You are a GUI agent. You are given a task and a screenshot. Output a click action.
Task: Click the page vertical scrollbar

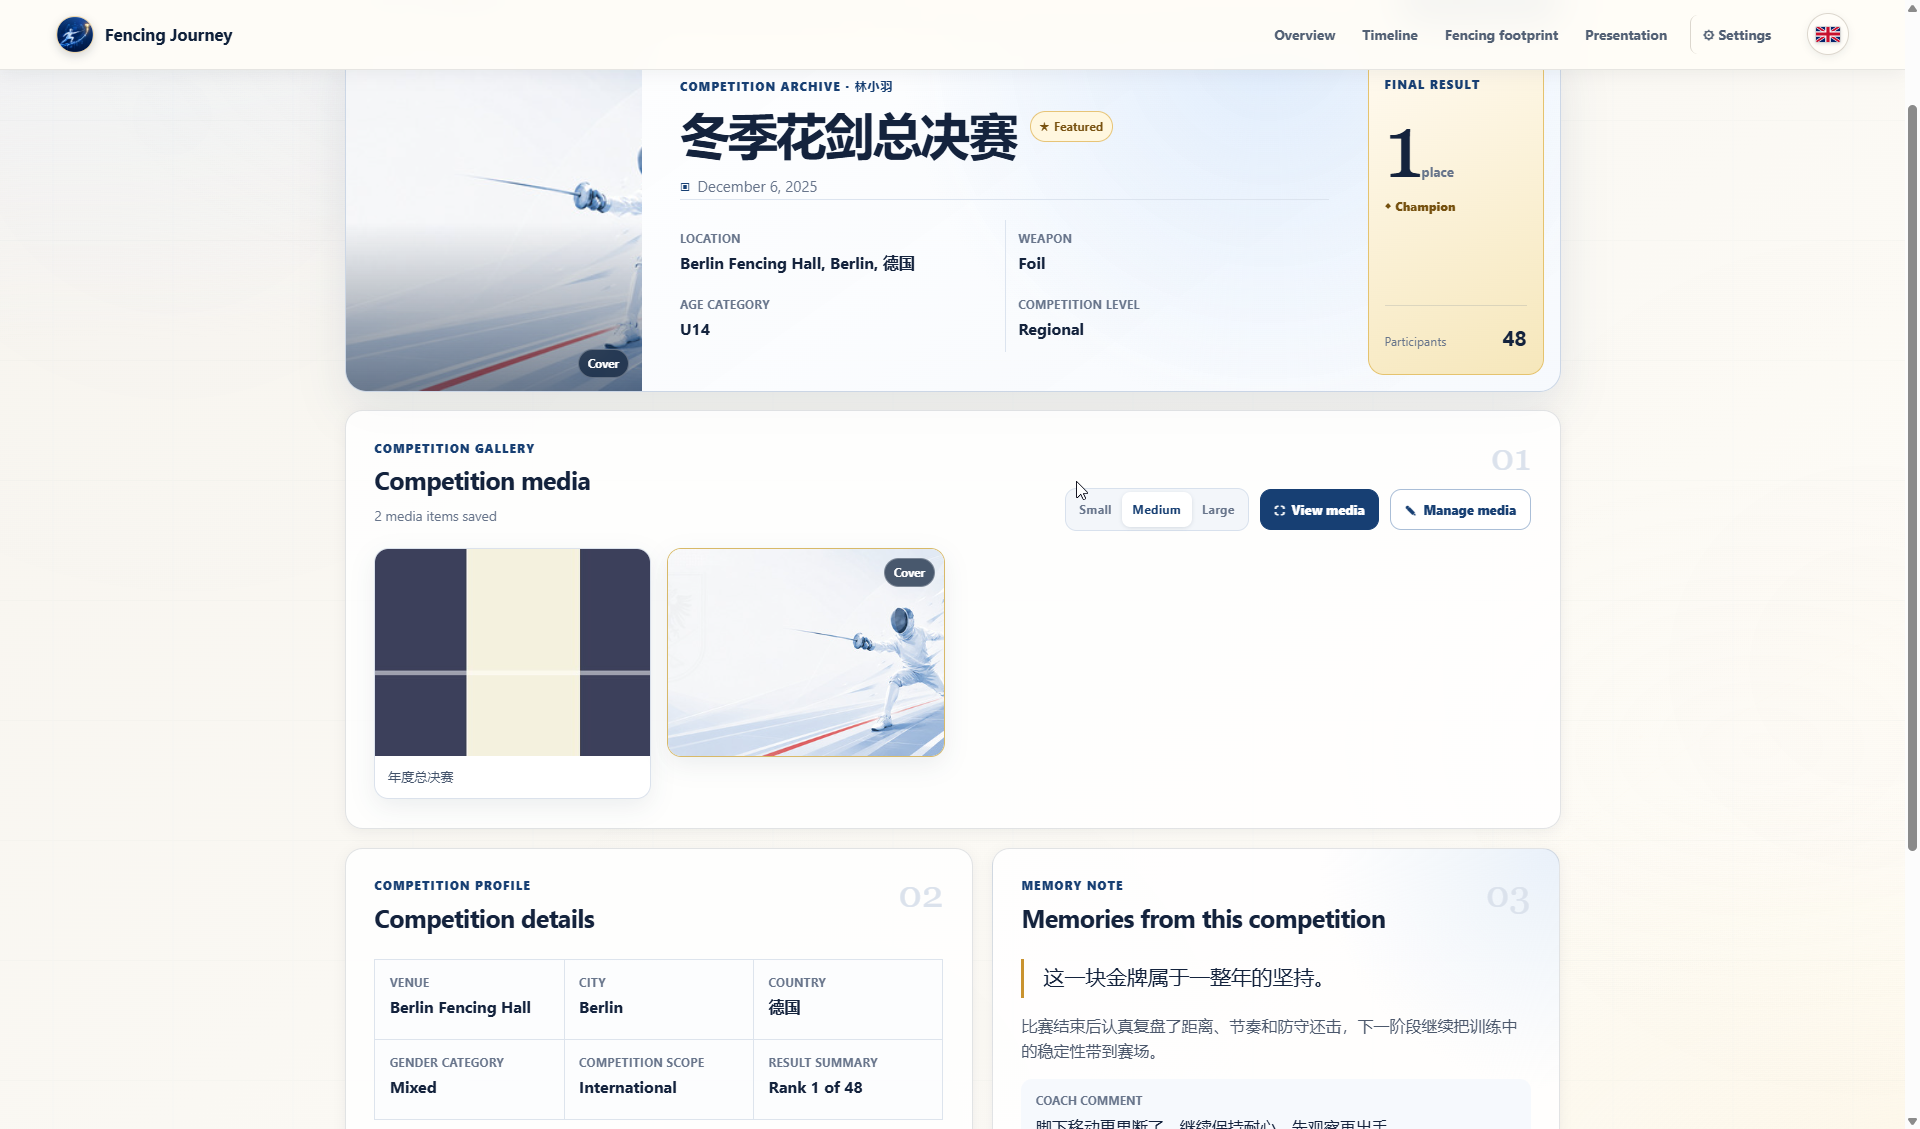[1912, 478]
